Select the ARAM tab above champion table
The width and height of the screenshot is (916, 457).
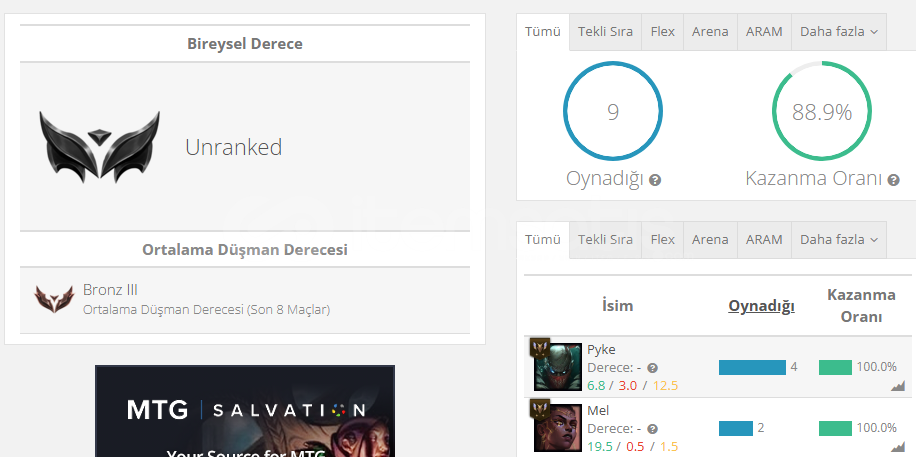(764, 240)
